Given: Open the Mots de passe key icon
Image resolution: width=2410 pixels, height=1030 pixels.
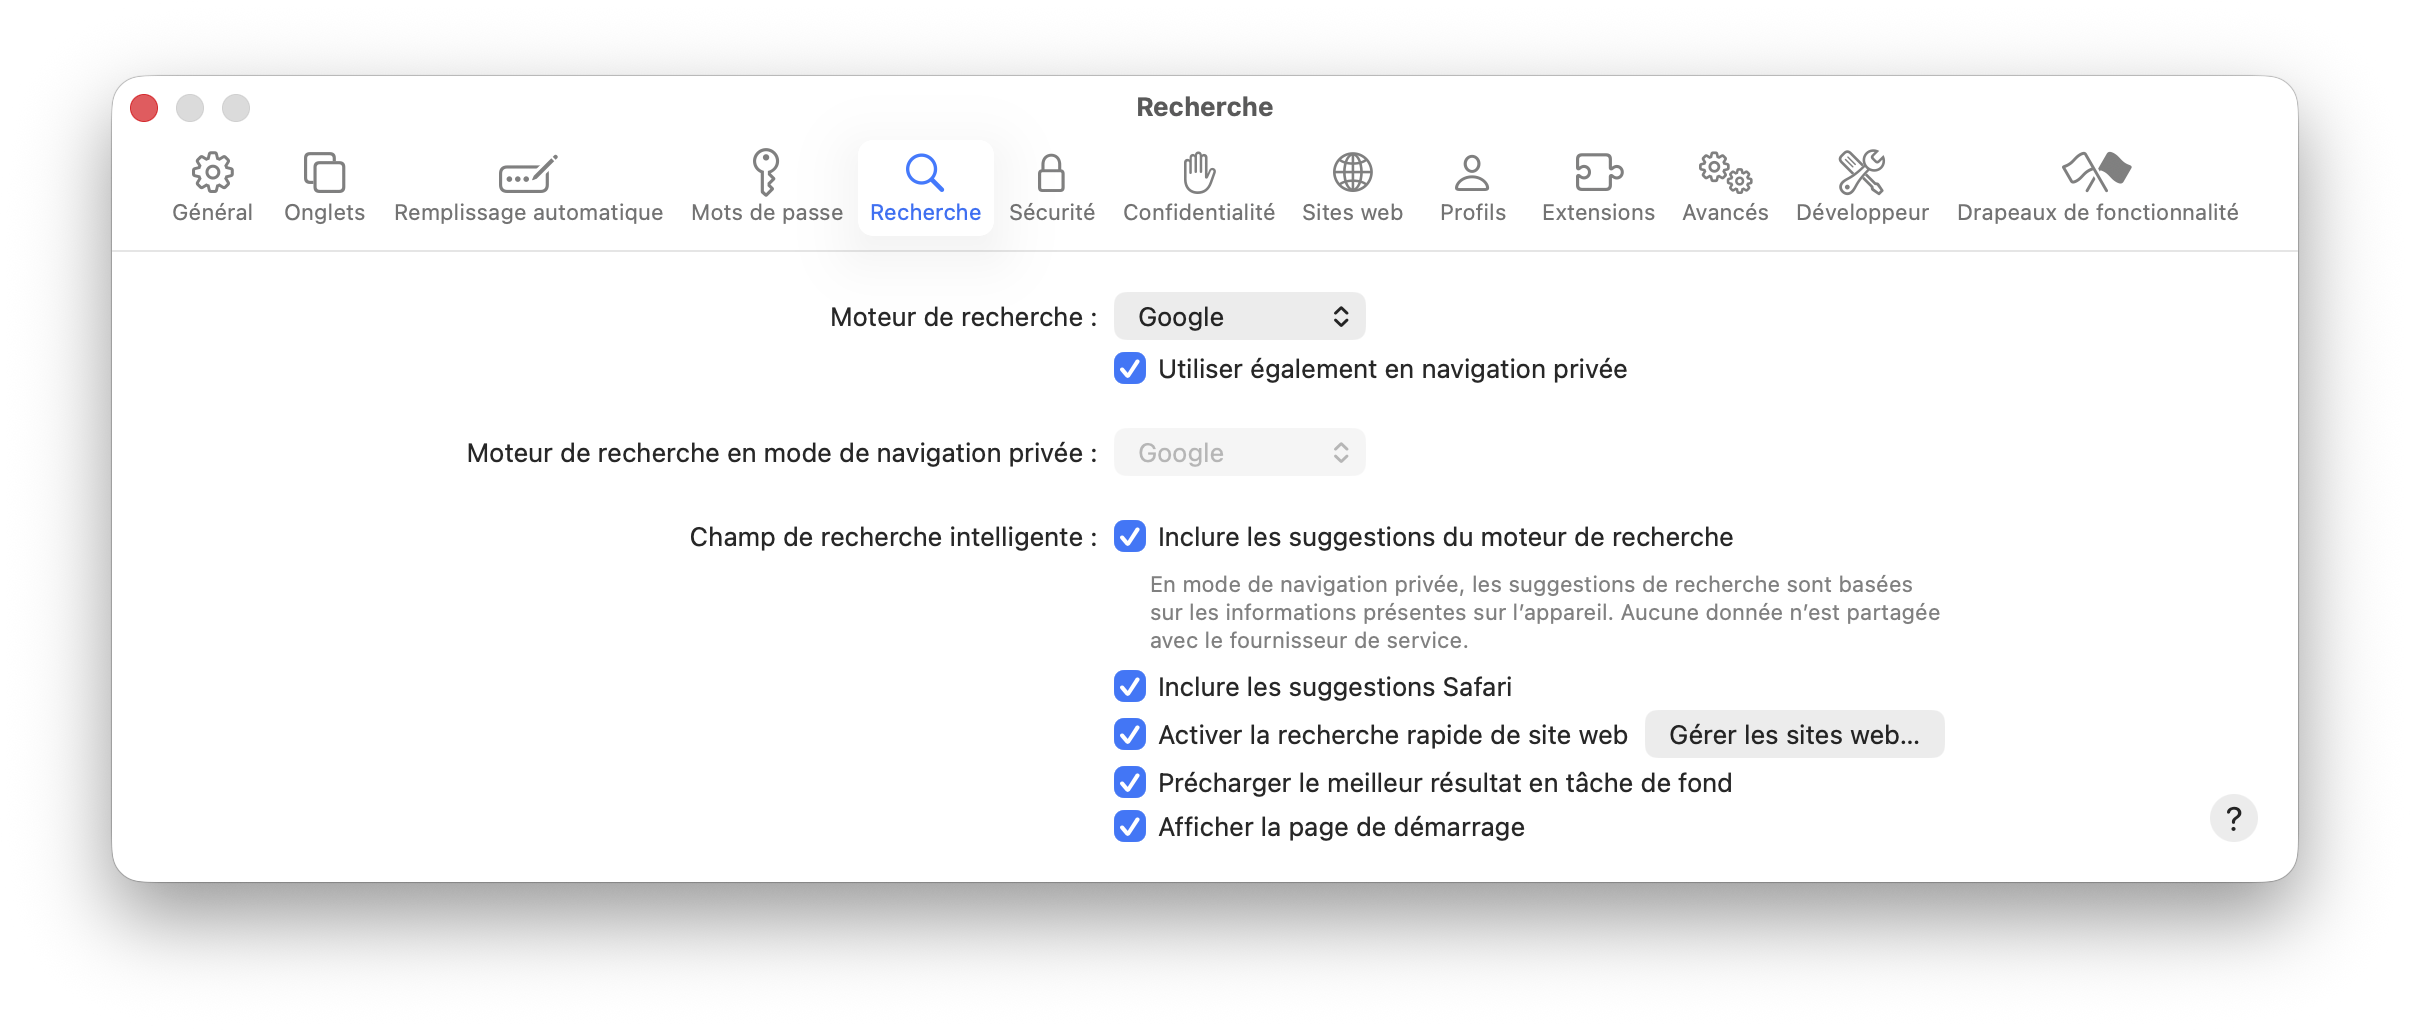Looking at the screenshot, I should tap(766, 172).
